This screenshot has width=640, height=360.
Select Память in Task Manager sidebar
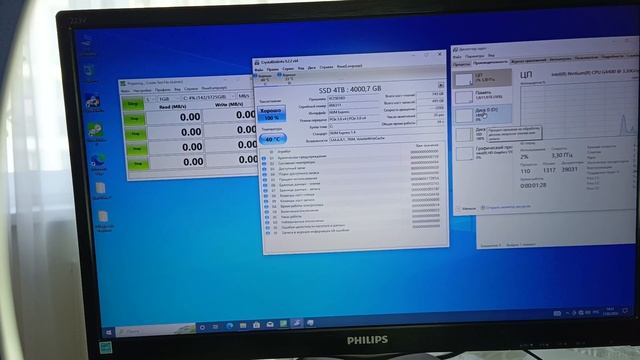pyautogui.click(x=482, y=96)
